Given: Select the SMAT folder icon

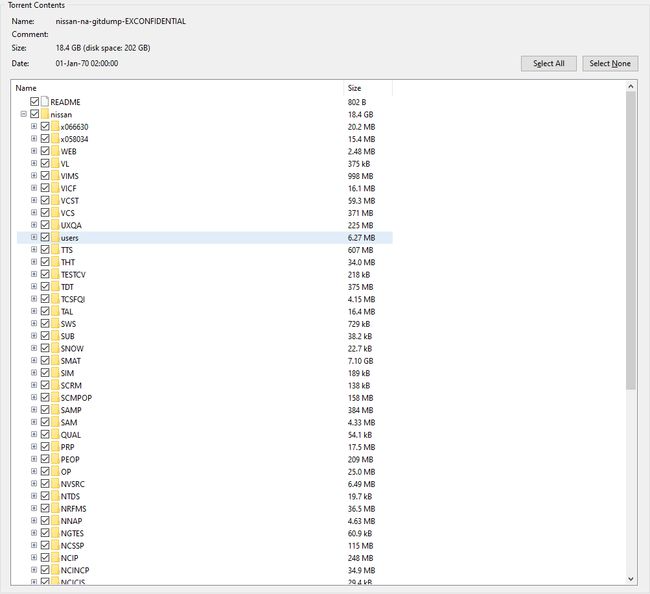Looking at the screenshot, I should click(x=56, y=361).
